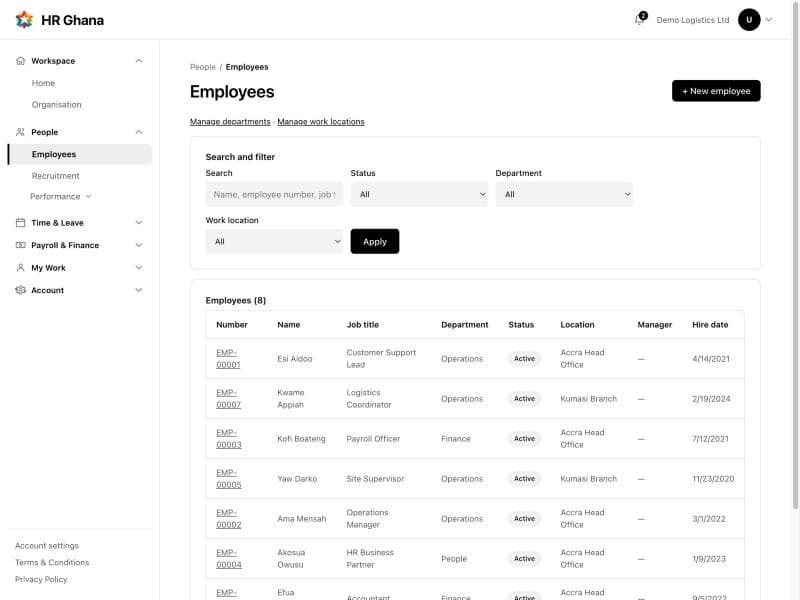
Task: Open the Status filter dropdown
Action: click(419, 194)
